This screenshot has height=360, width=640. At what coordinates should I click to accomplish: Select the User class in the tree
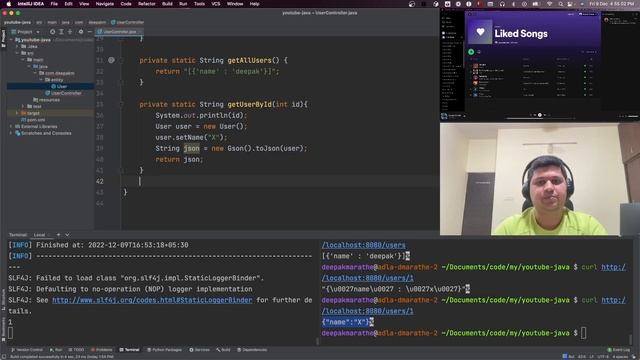tap(59, 86)
